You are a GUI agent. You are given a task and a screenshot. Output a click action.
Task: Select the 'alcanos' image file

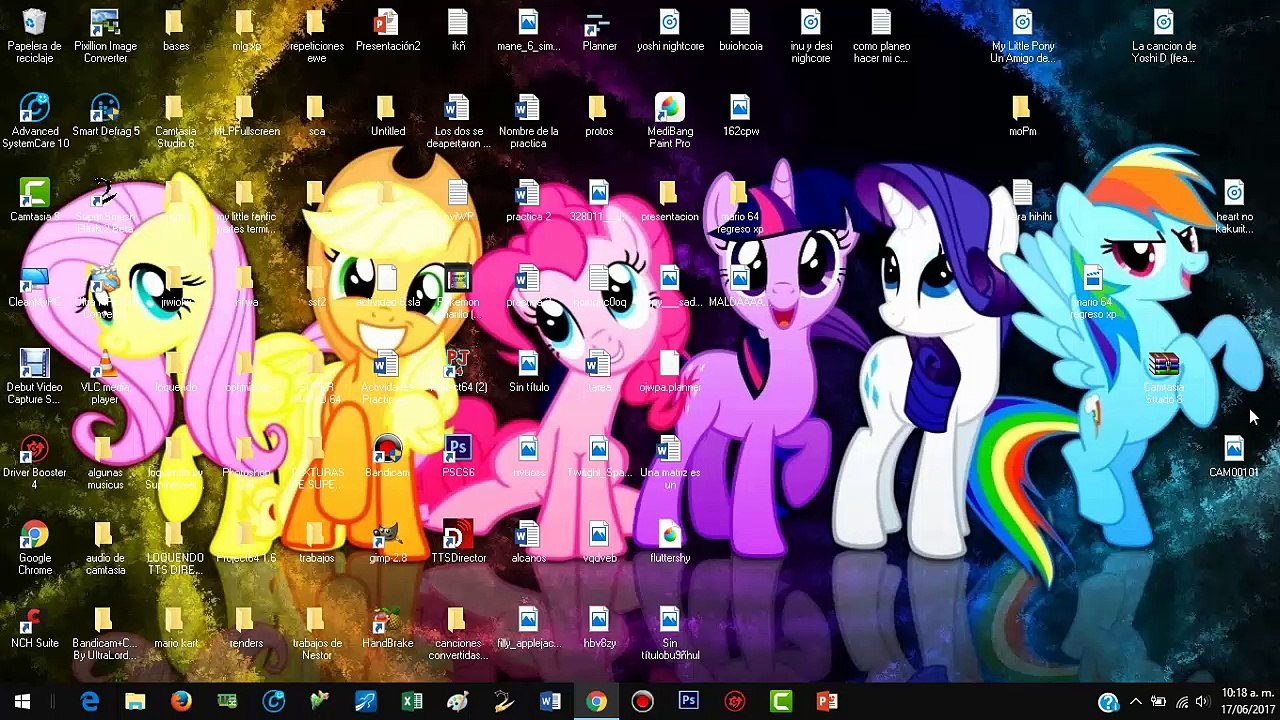coord(528,543)
